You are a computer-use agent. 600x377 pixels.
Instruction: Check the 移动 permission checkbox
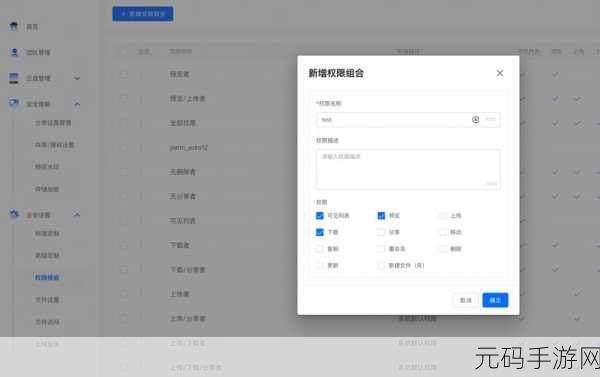(x=443, y=232)
